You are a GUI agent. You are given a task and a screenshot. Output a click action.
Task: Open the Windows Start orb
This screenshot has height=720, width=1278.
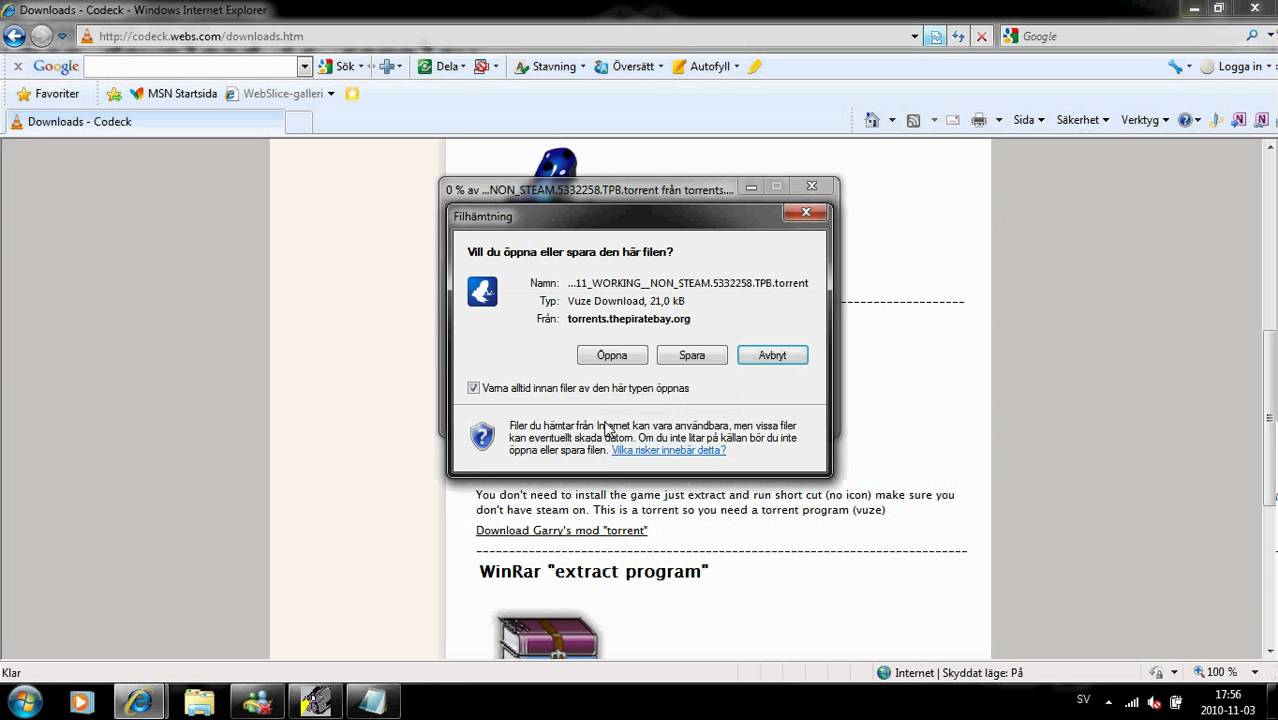pyautogui.click(x=24, y=700)
